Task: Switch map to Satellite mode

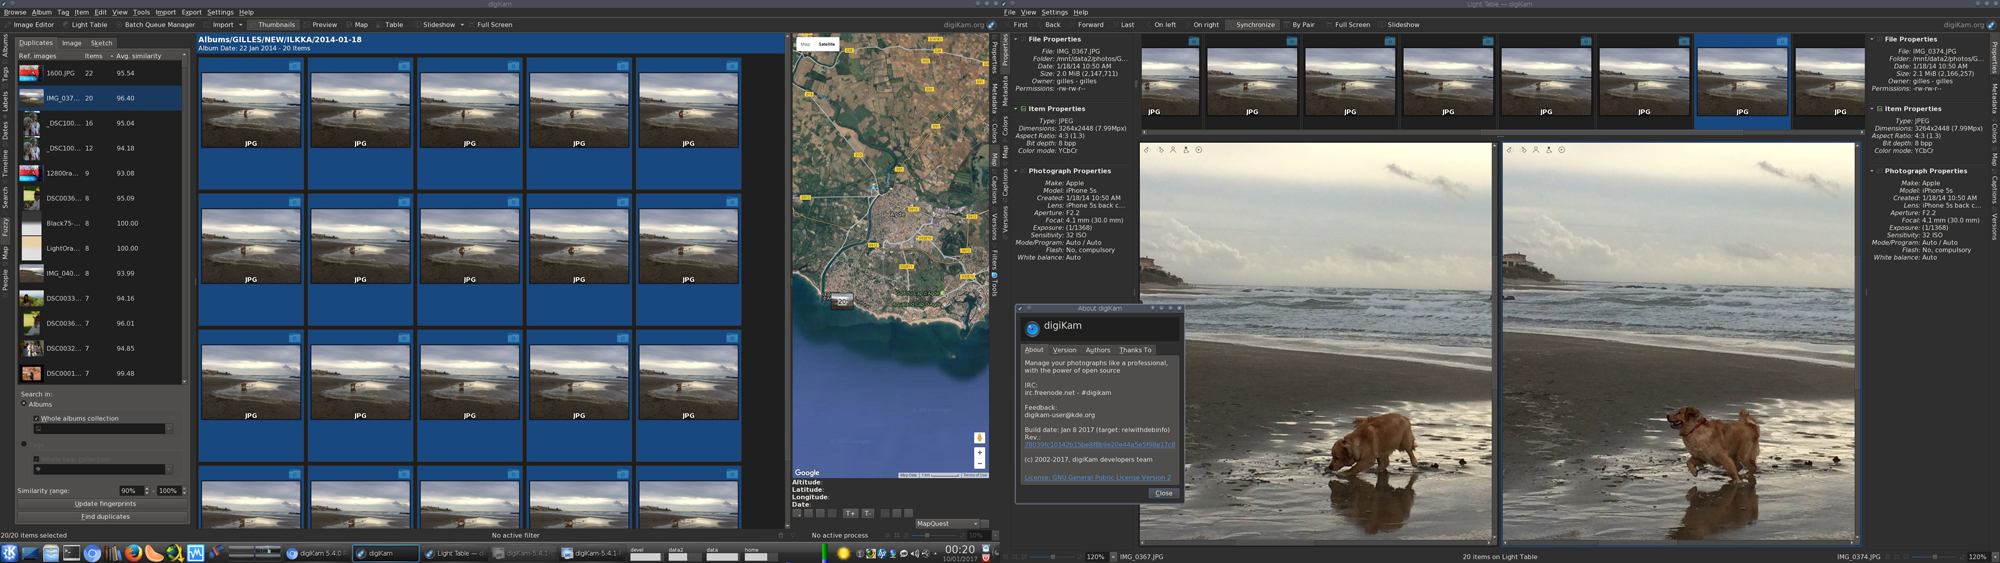Action: coord(826,44)
